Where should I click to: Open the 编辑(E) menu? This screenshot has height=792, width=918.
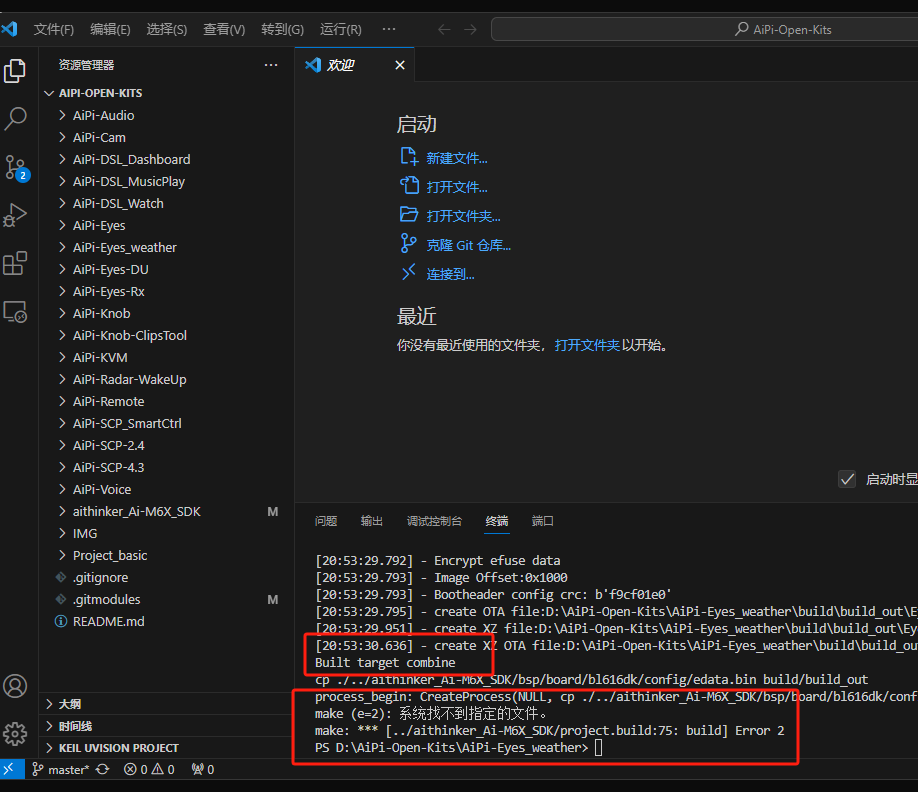tap(110, 29)
